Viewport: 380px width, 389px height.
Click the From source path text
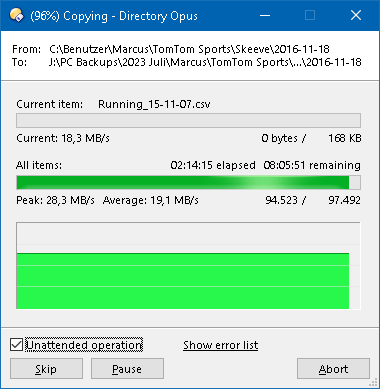pos(189,49)
